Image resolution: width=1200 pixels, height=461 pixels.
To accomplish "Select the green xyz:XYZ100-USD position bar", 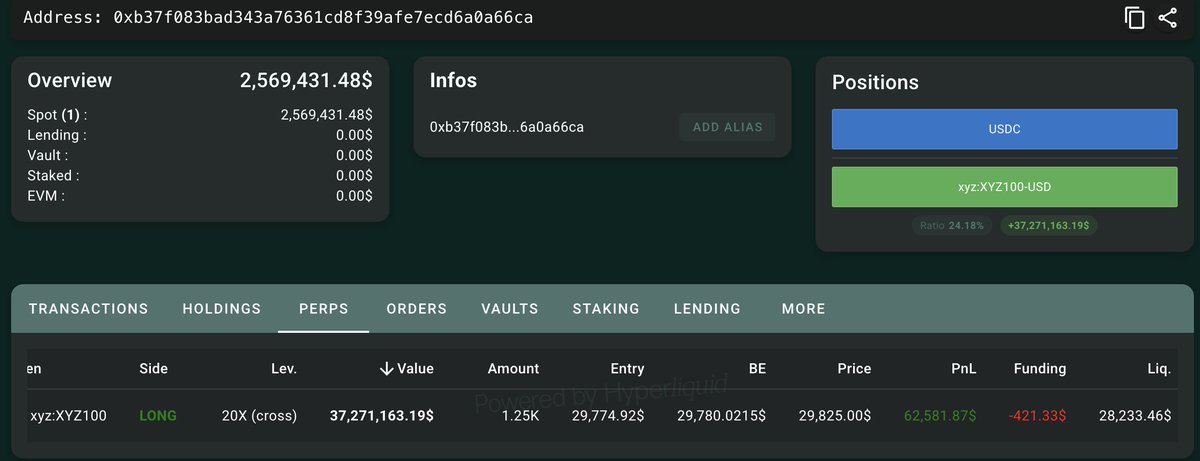I will pyautogui.click(x=1005, y=187).
